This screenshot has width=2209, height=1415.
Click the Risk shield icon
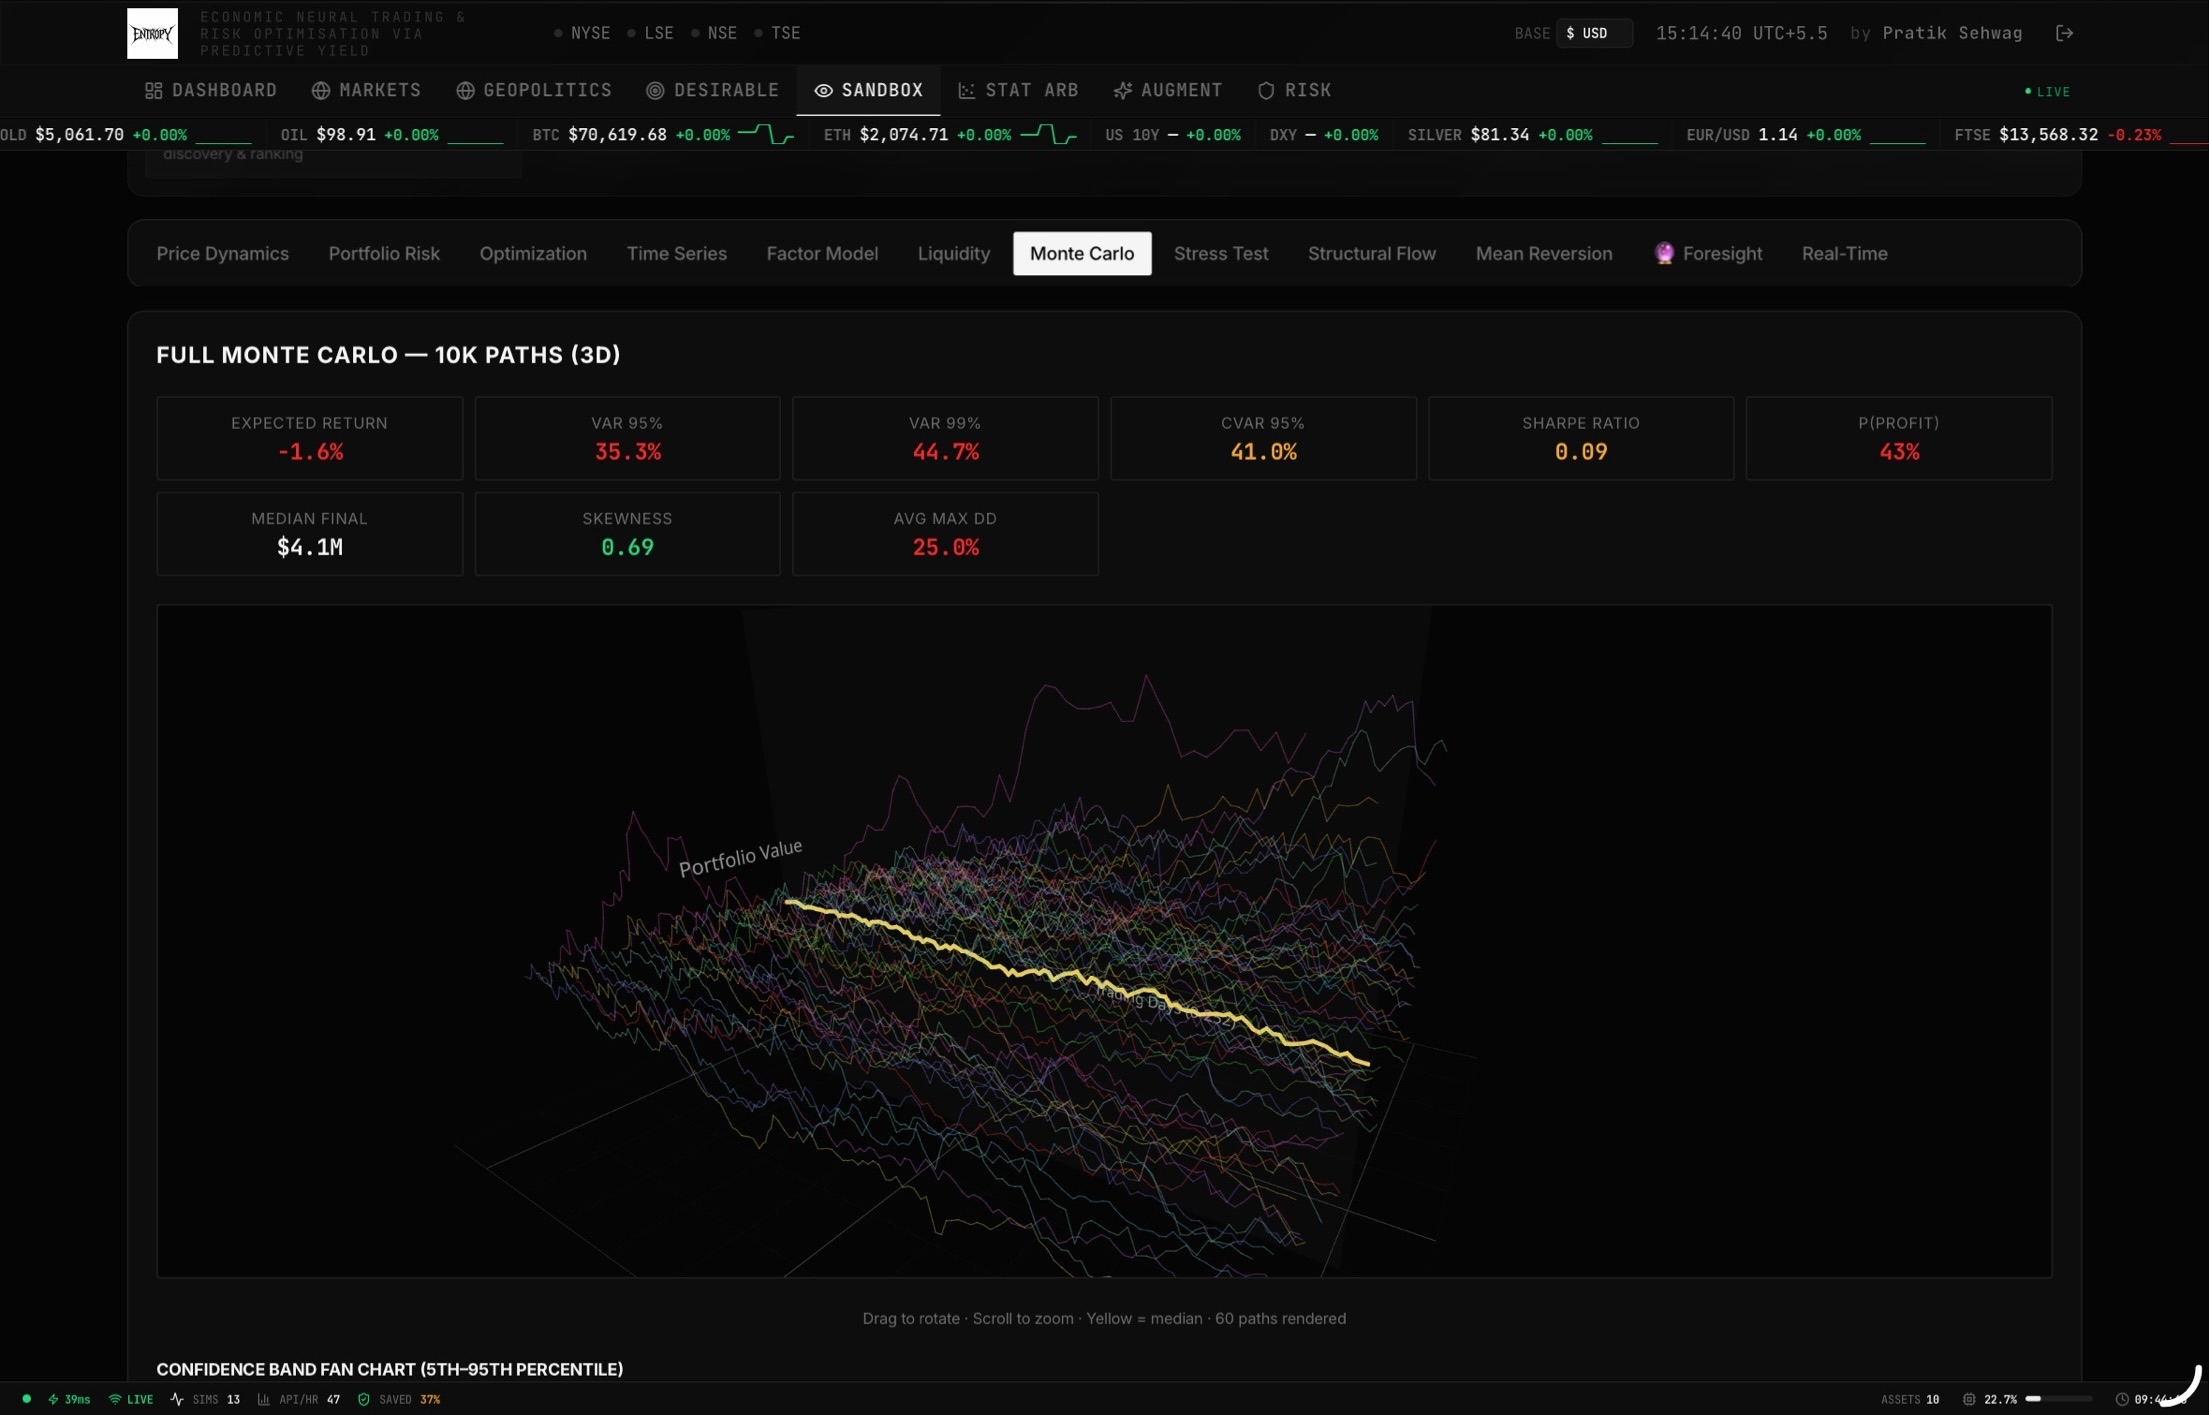tap(1266, 91)
